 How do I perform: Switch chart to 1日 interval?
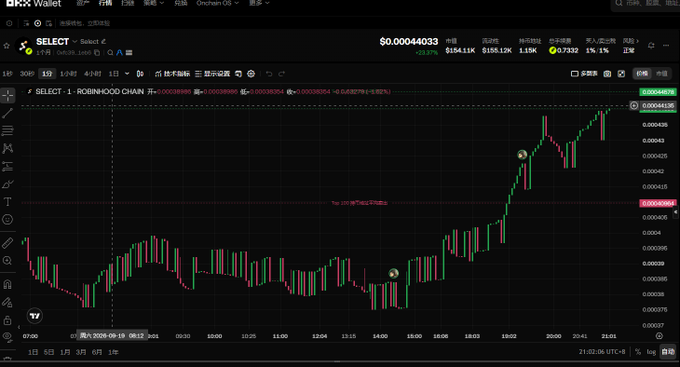pyautogui.click(x=114, y=74)
